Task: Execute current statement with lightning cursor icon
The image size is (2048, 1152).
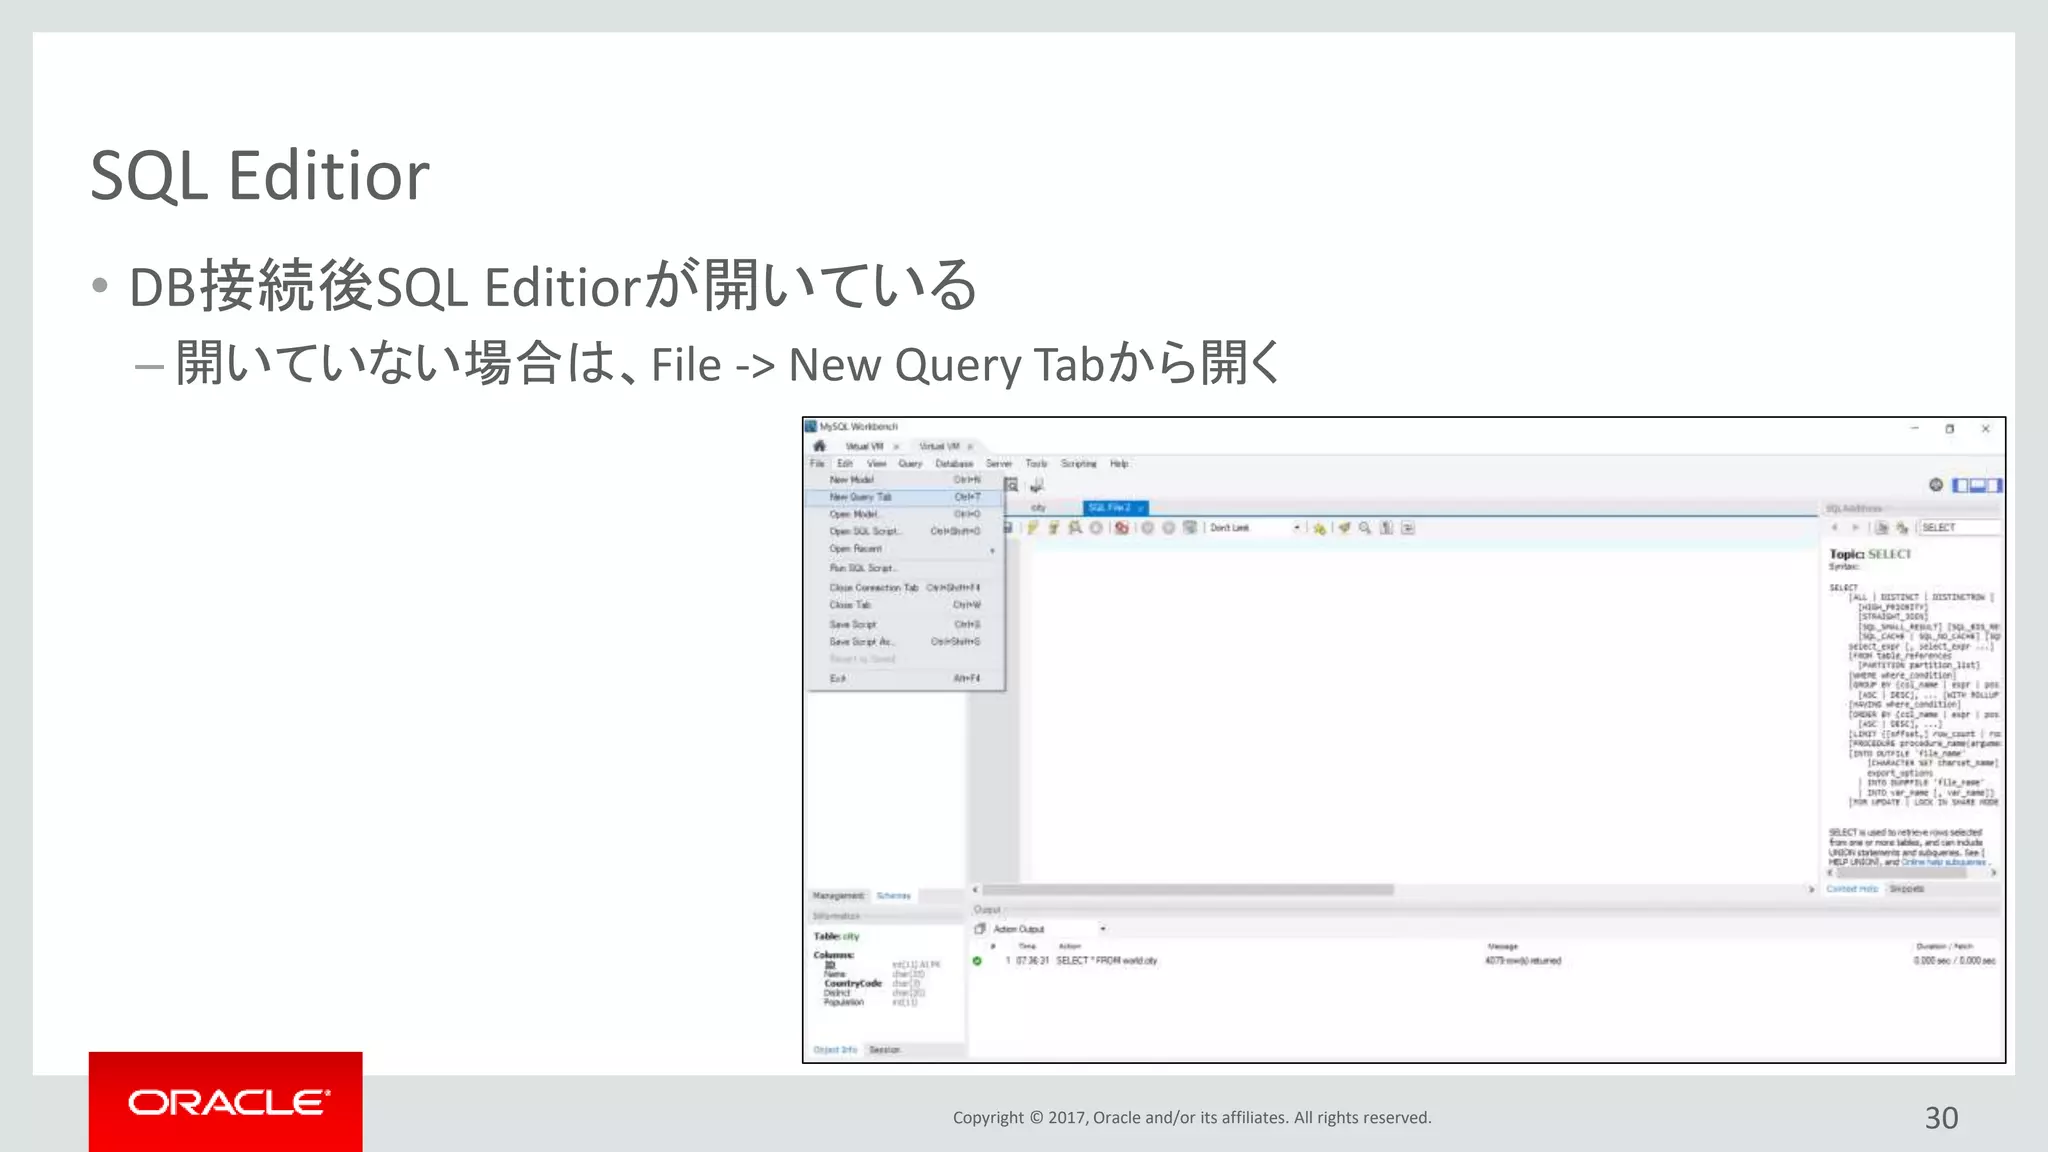Action: coord(1053,528)
